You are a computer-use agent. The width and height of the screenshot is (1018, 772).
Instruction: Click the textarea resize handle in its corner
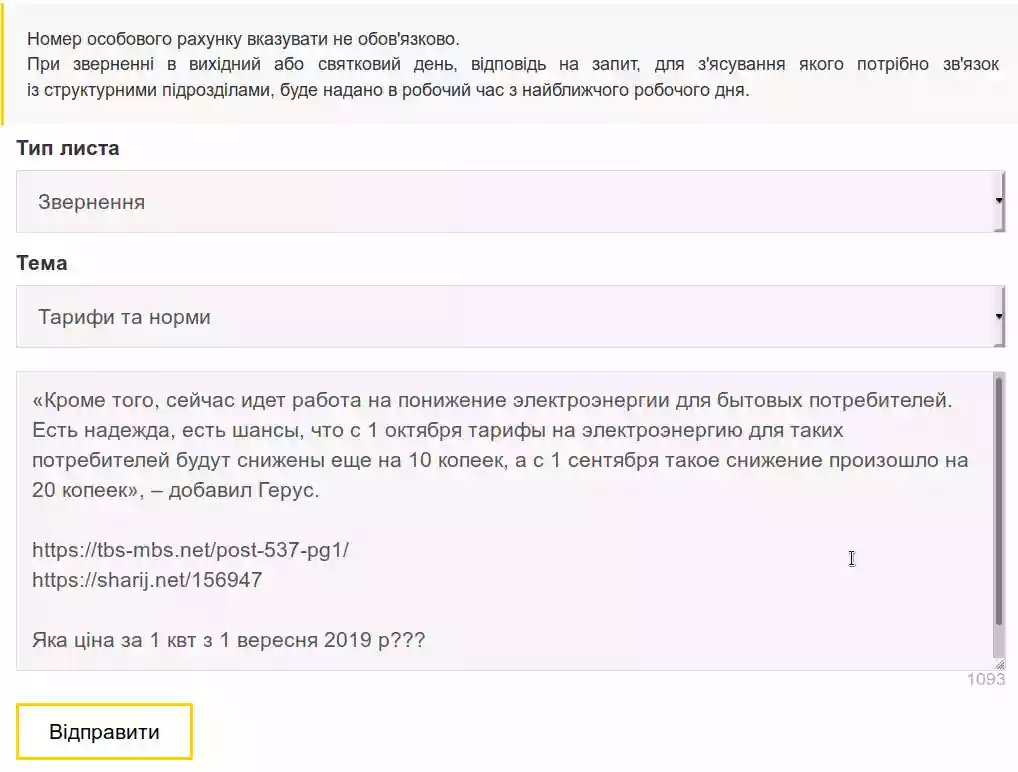click(999, 664)
